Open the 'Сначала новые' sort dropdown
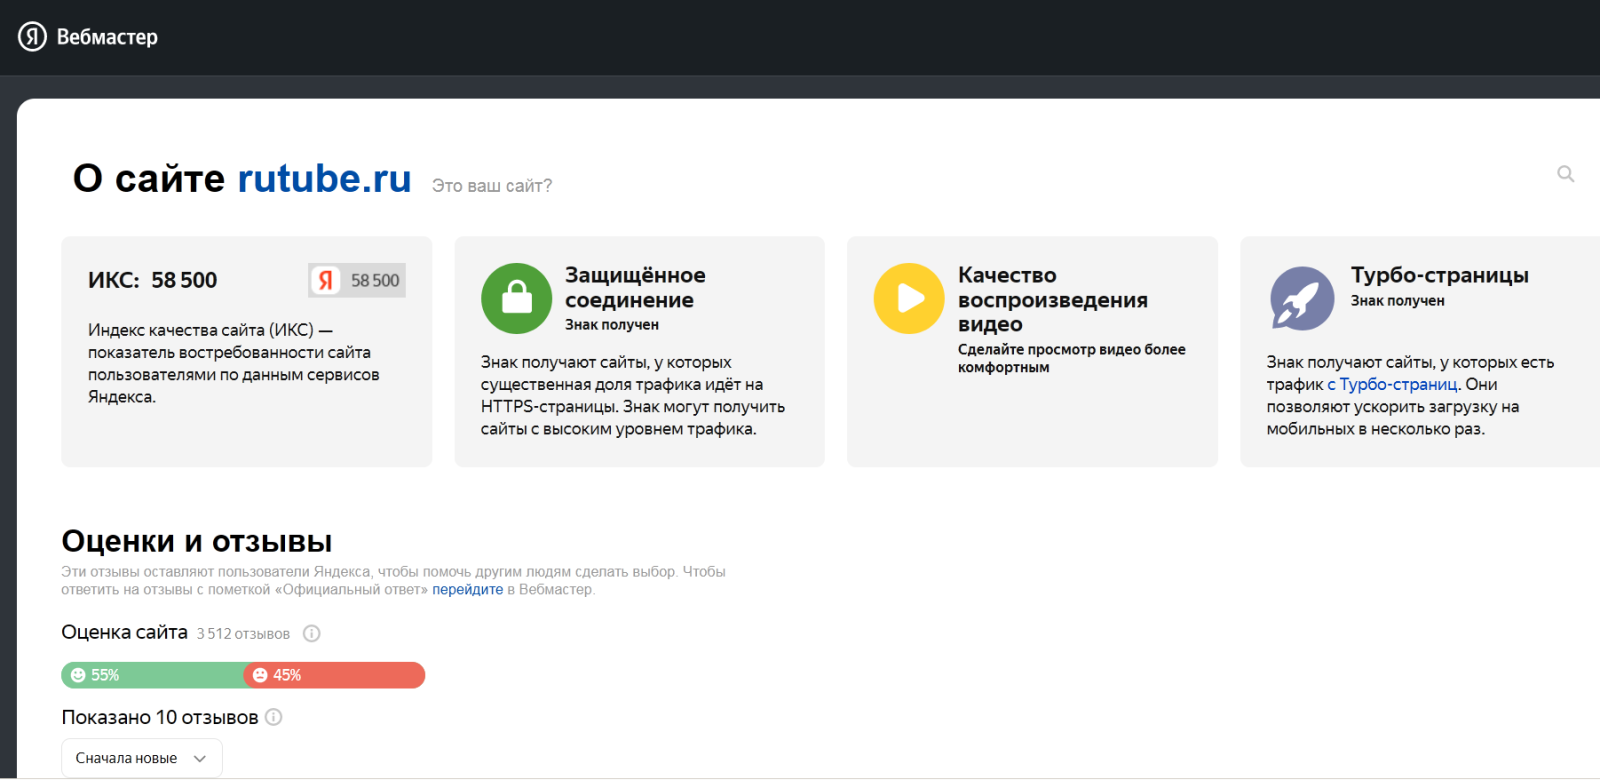Image resolution: width=1600 pixels, height=780 pixels. [141, 758]
